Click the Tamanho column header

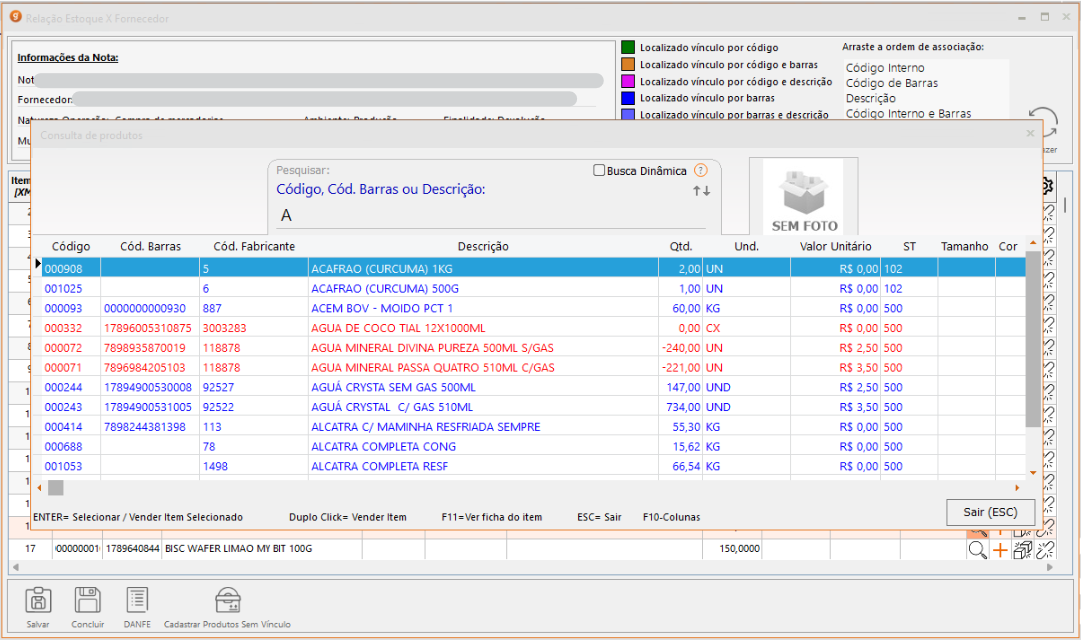point(964,246)
